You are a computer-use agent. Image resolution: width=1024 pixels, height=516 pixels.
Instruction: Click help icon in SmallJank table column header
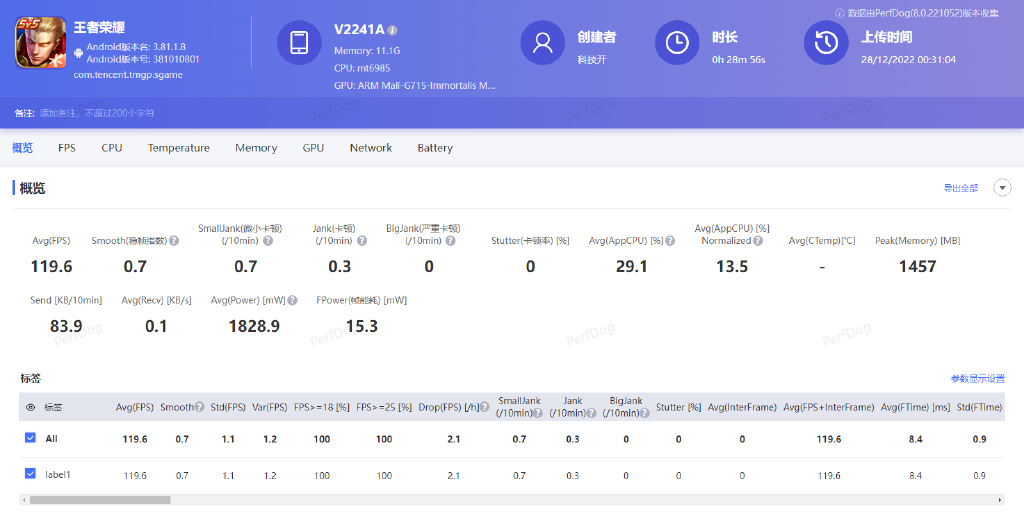(538, 413)
